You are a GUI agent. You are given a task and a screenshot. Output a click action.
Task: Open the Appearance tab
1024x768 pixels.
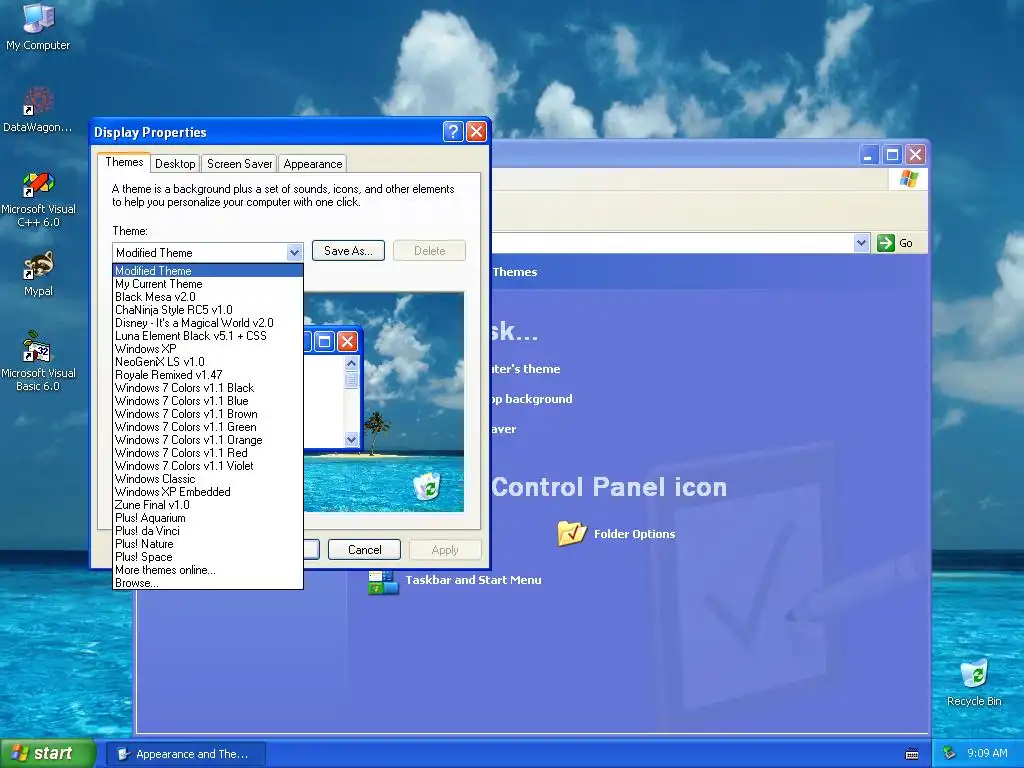click(312, 163)
